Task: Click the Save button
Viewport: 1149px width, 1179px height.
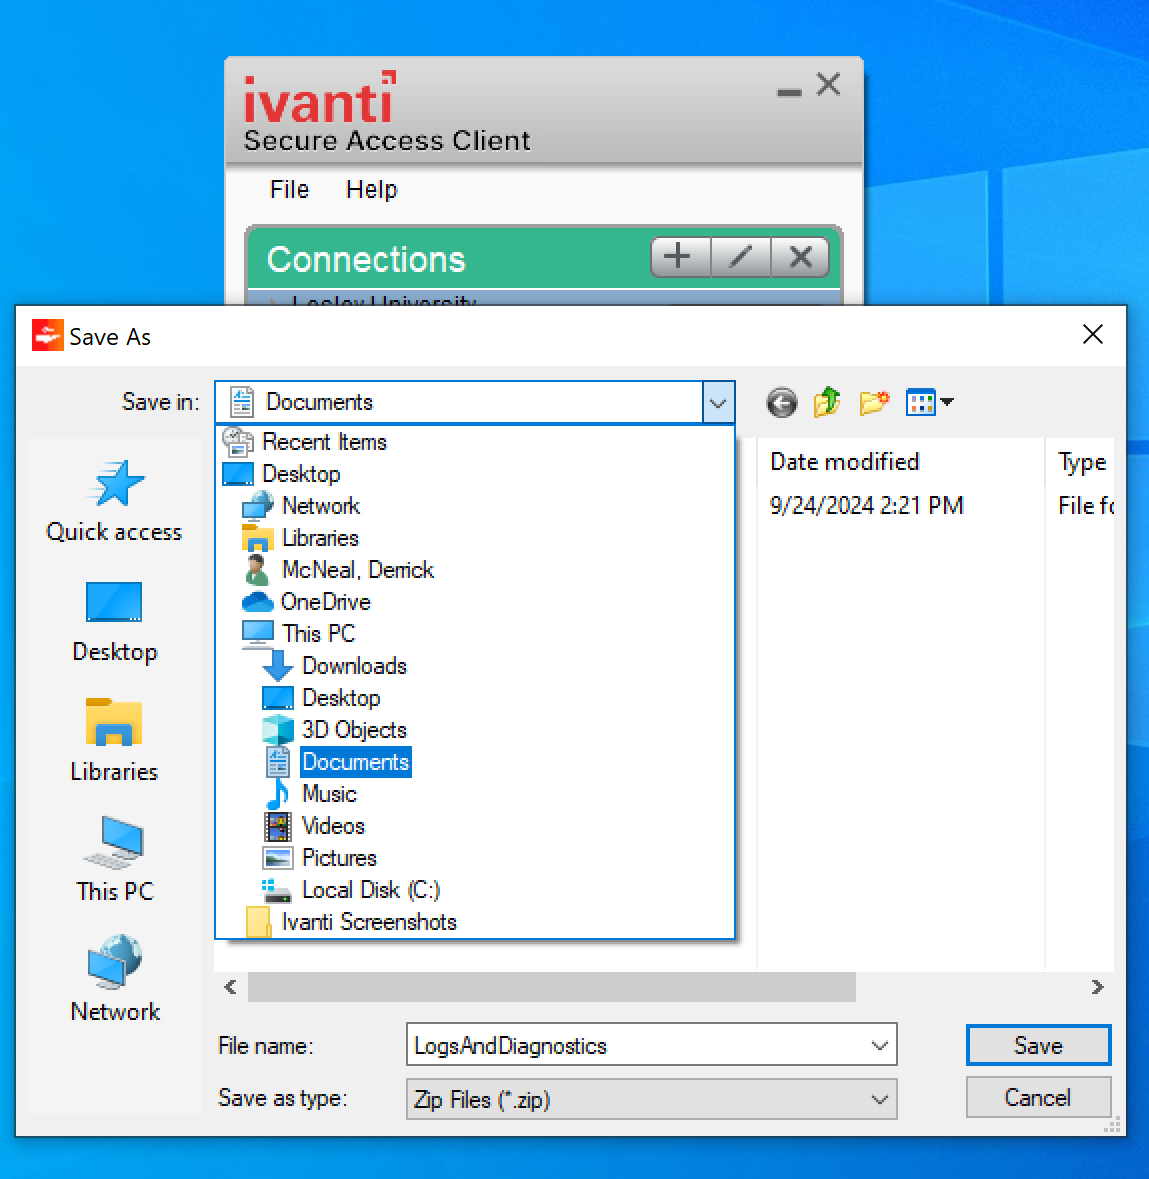Action: 1038,1046
